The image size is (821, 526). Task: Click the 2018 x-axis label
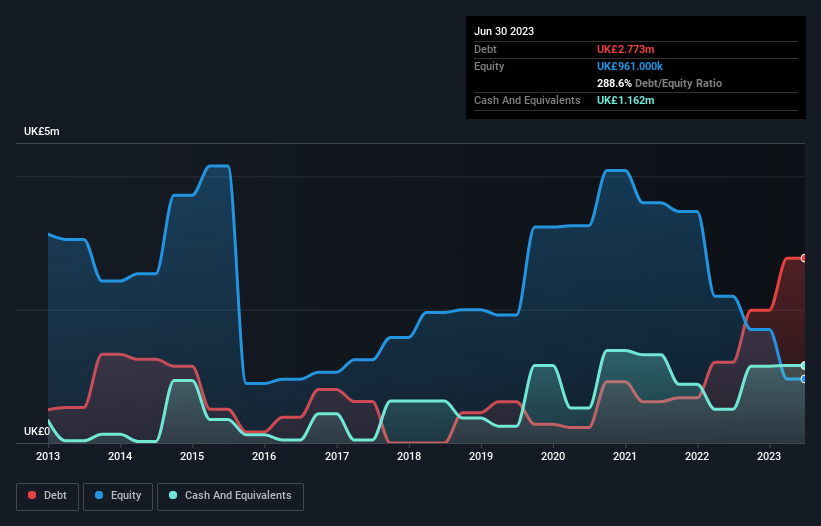pos(409,456)
